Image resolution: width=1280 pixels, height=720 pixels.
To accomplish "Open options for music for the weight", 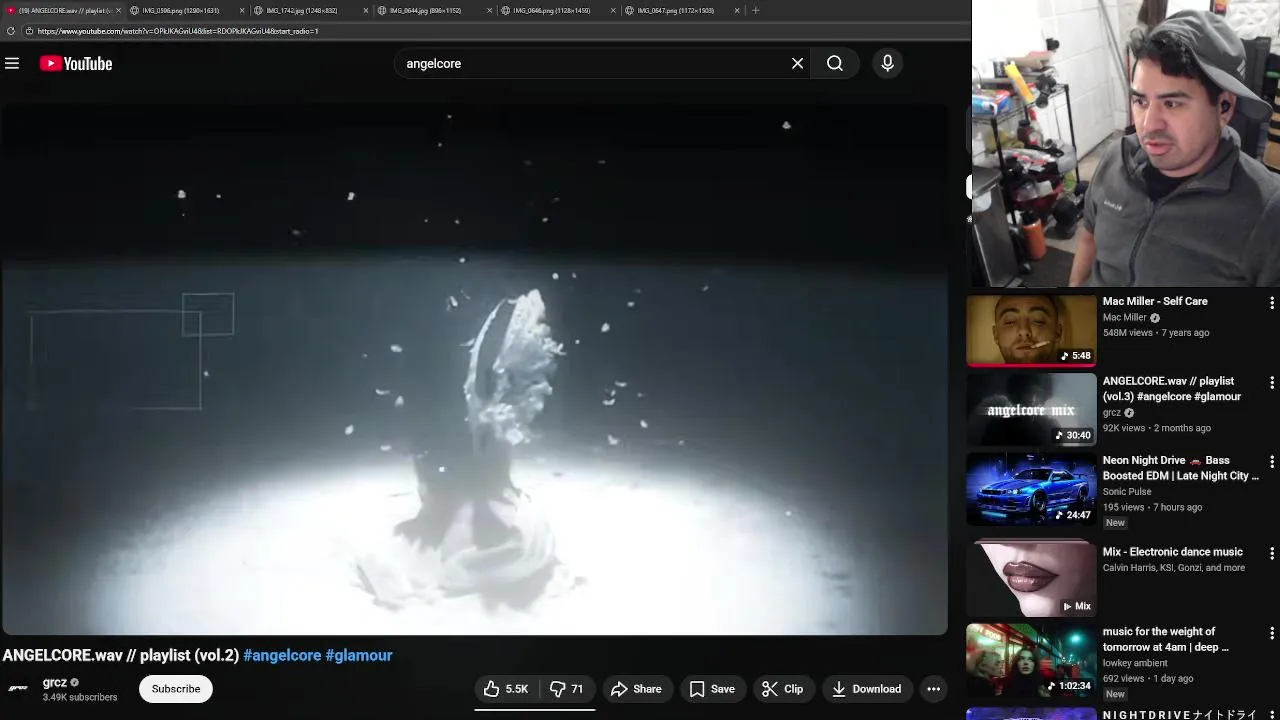I will (x=1271, y=633).
